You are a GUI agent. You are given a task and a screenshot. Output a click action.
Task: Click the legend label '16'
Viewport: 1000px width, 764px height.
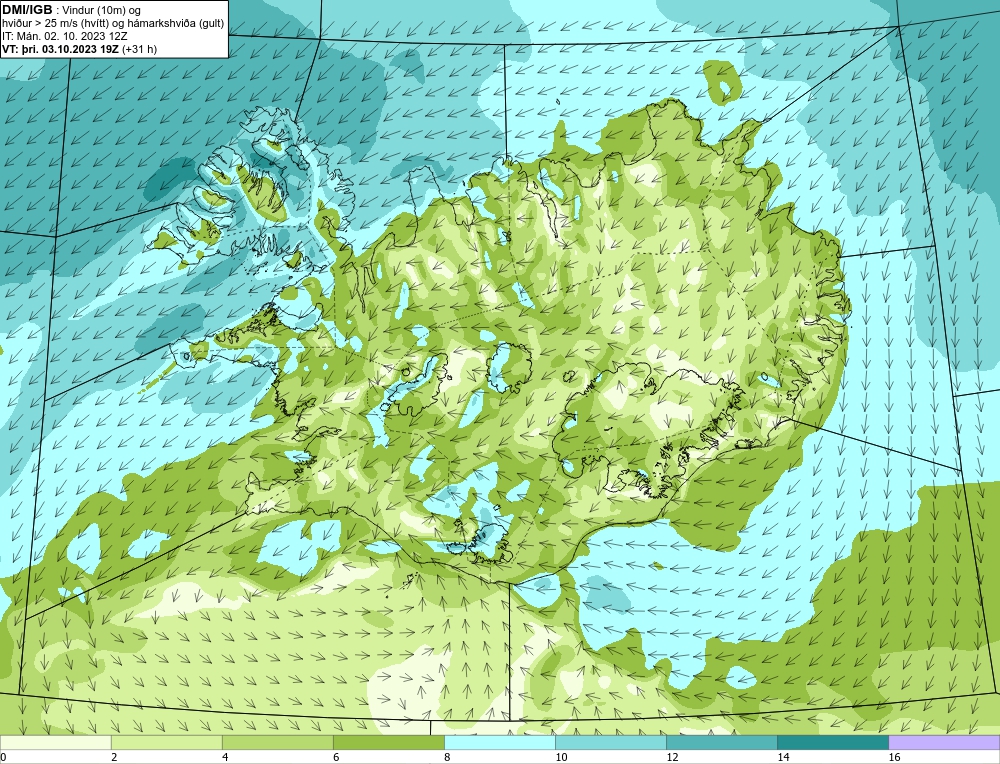pyautogui.click(x=893, y=757)
